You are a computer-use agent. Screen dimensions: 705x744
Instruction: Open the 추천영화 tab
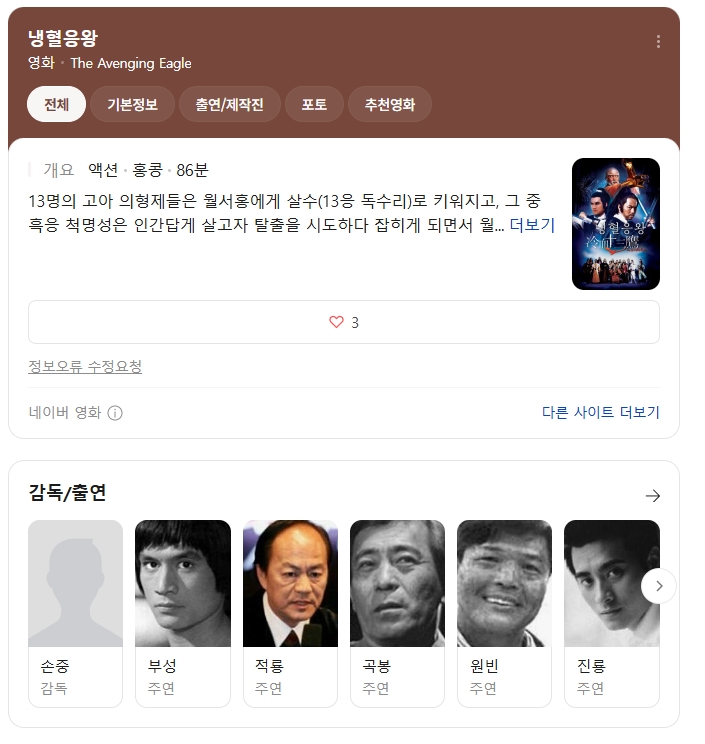point(390,104)
